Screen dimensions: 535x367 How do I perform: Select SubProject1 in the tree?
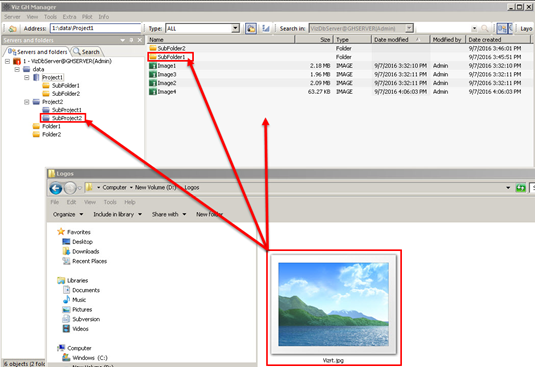coord(67,110)
